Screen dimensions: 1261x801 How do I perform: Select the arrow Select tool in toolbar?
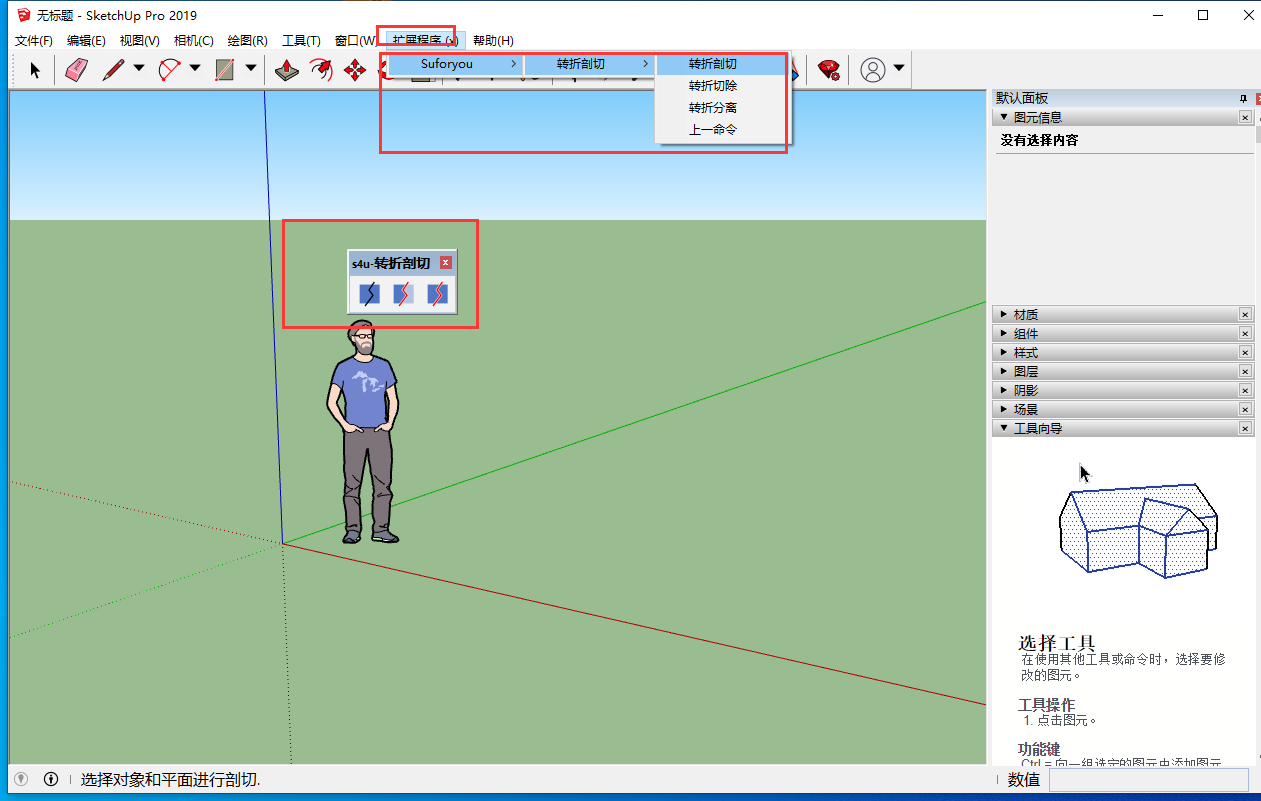[x=35, y=70]
